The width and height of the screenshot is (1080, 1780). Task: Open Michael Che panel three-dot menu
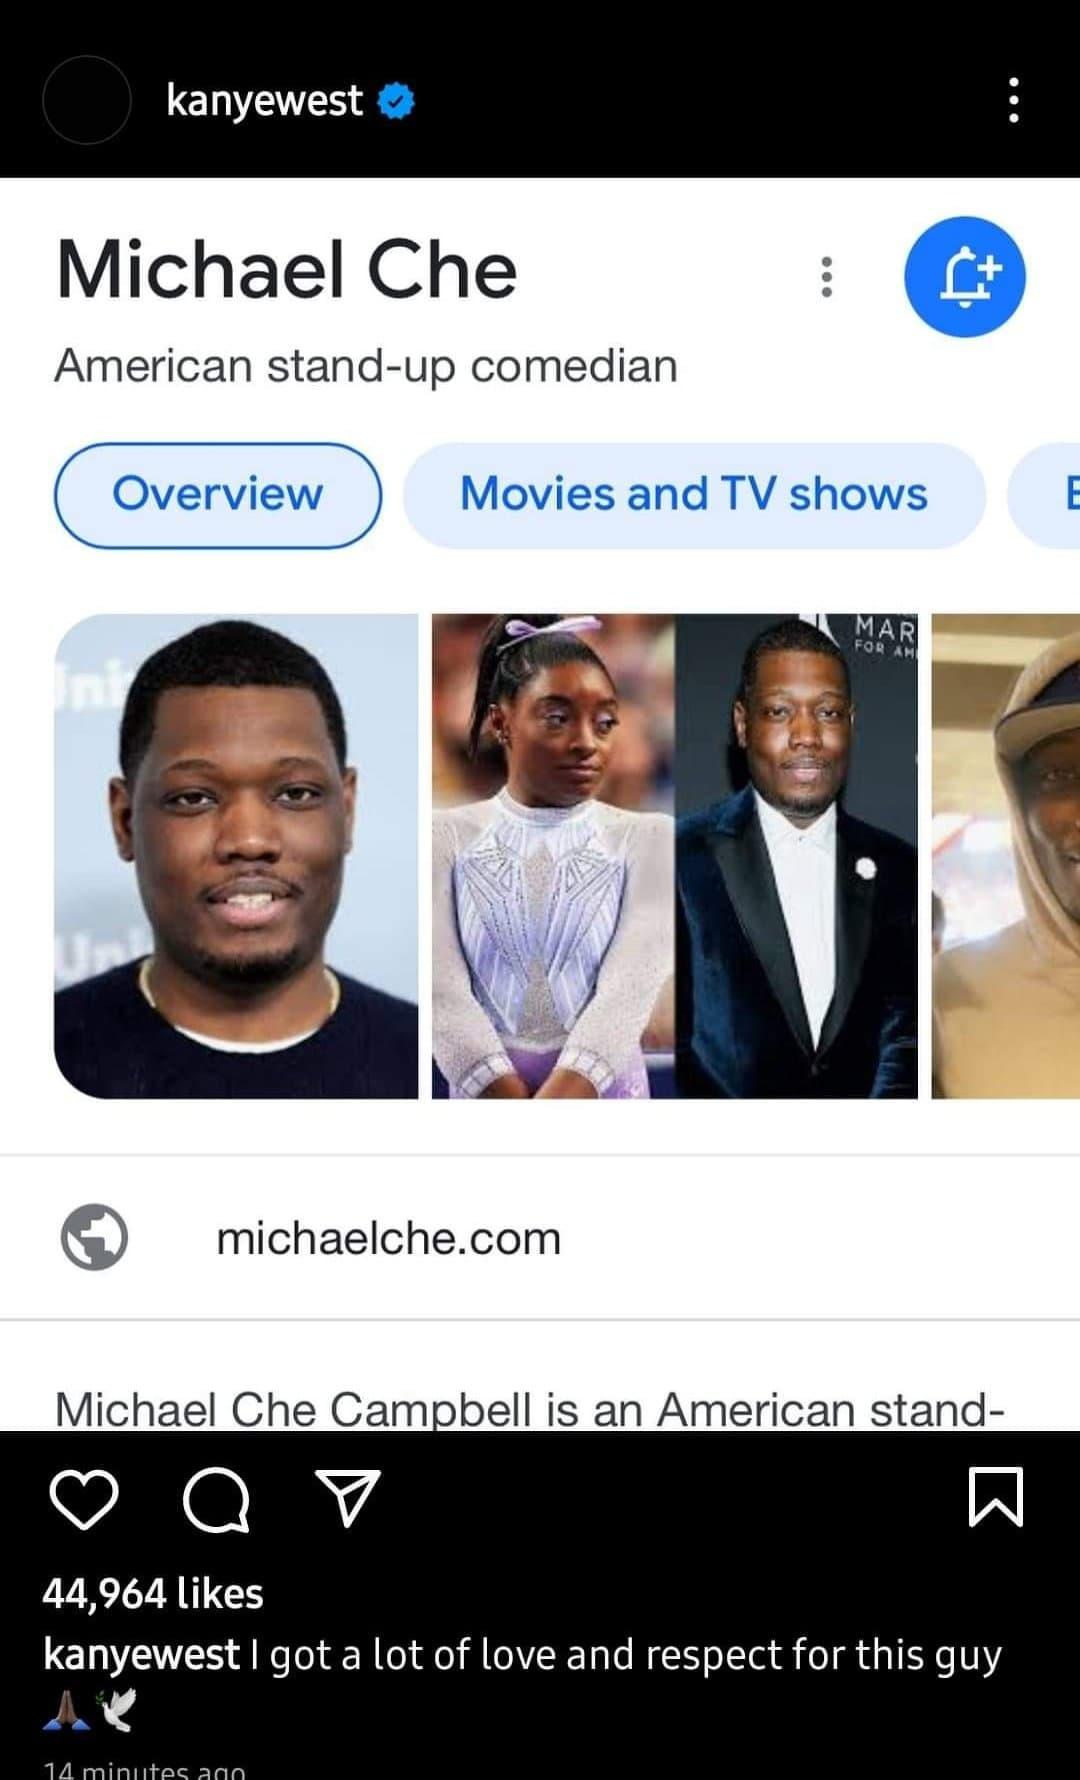pos(826,276)
